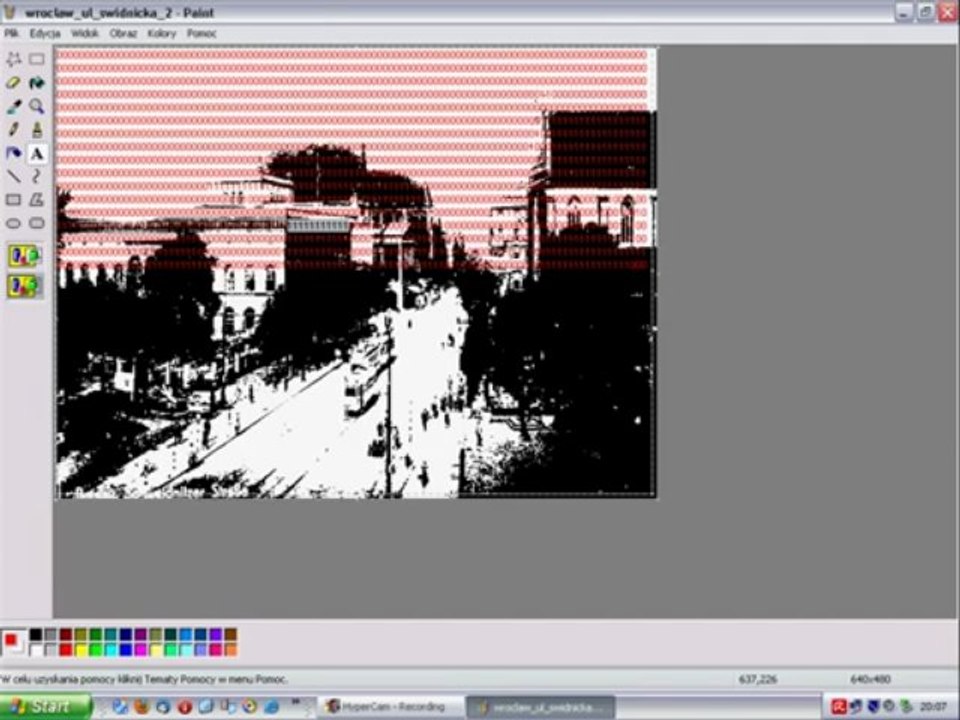Screen dimensions: 960x720
Task: Click the system tray clock showing 20:07
Action: (x=933, y=707)
